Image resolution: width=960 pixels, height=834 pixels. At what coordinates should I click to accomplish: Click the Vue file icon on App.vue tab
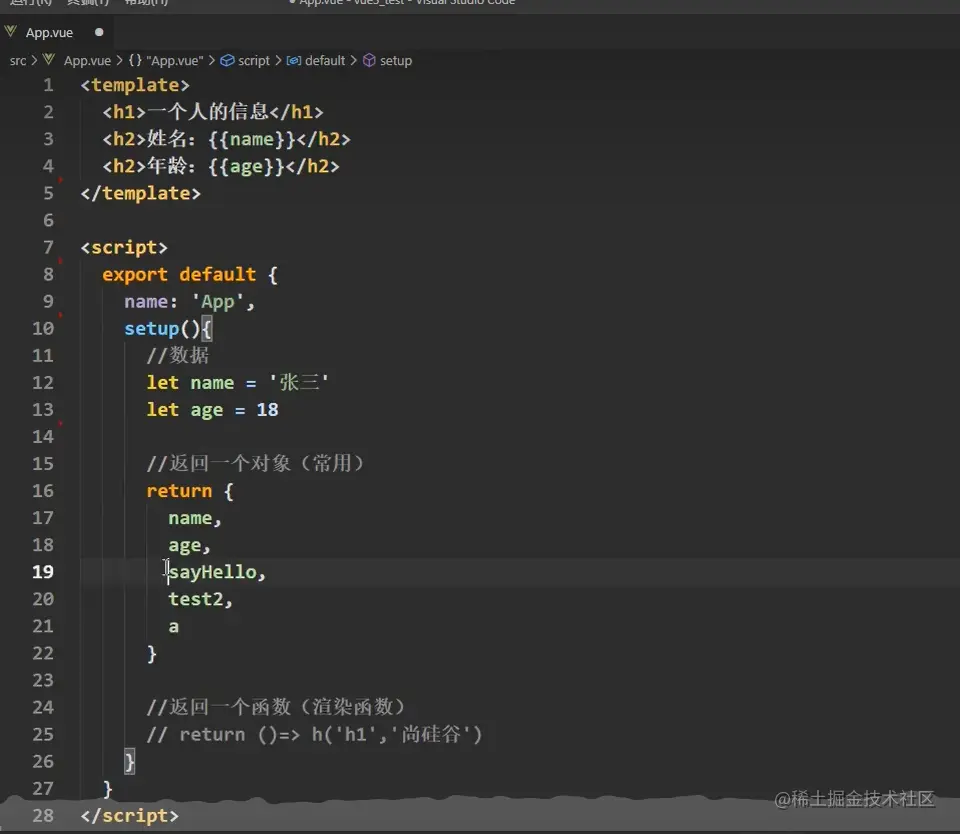point(10,31)
